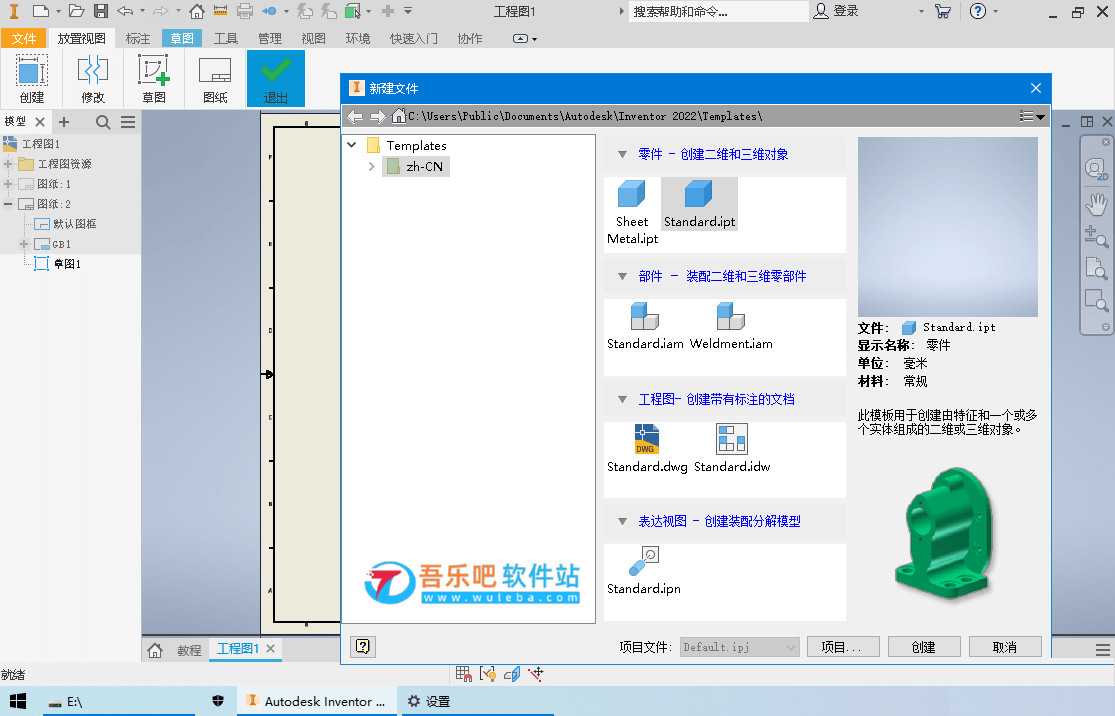The width and height of the screenshot is (1115, 716).
Task: Click the Measure ruler icon
Action: pos(220,11)
